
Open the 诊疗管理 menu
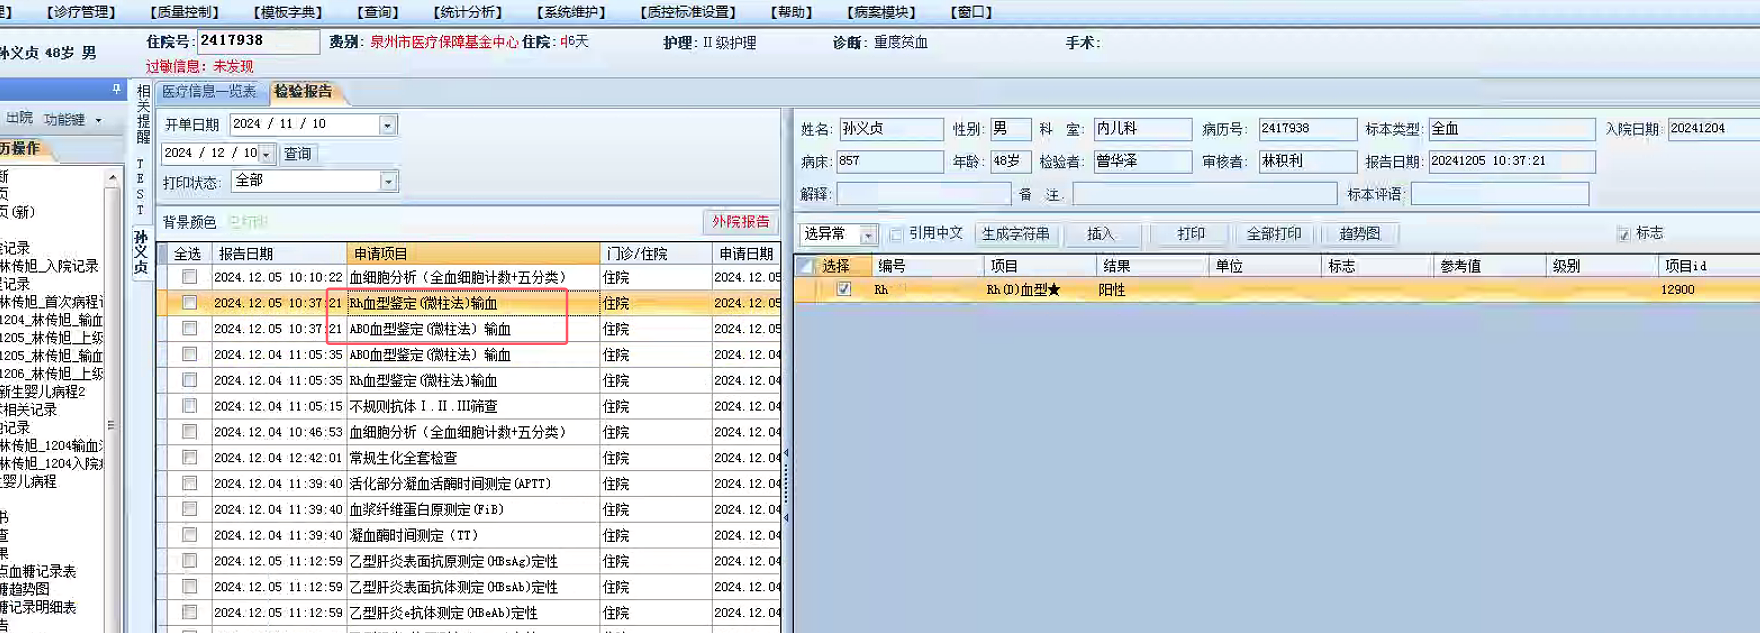81,12
